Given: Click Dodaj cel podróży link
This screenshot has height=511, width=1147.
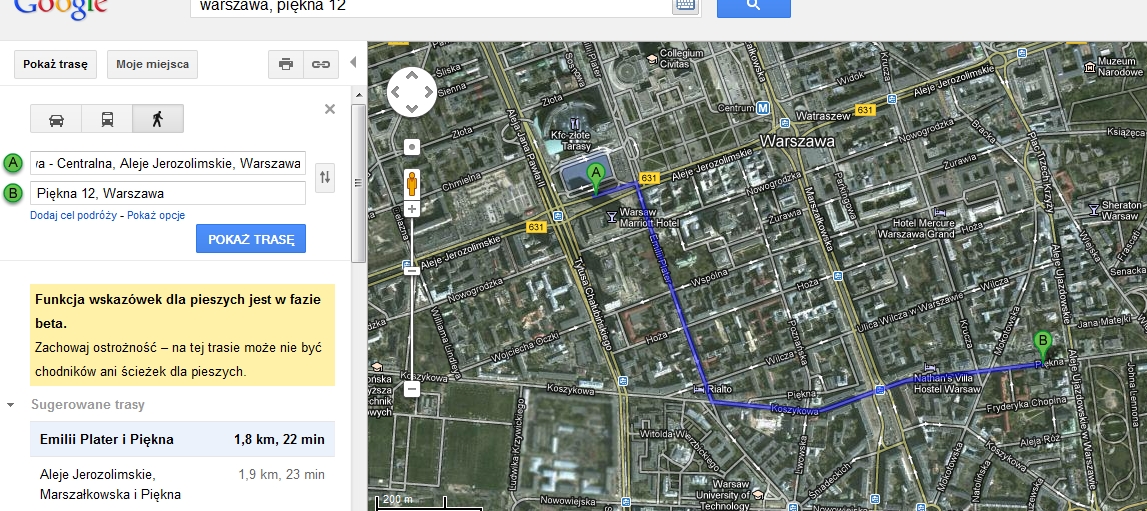Looking at the screenshot, I should pos(73,215).
